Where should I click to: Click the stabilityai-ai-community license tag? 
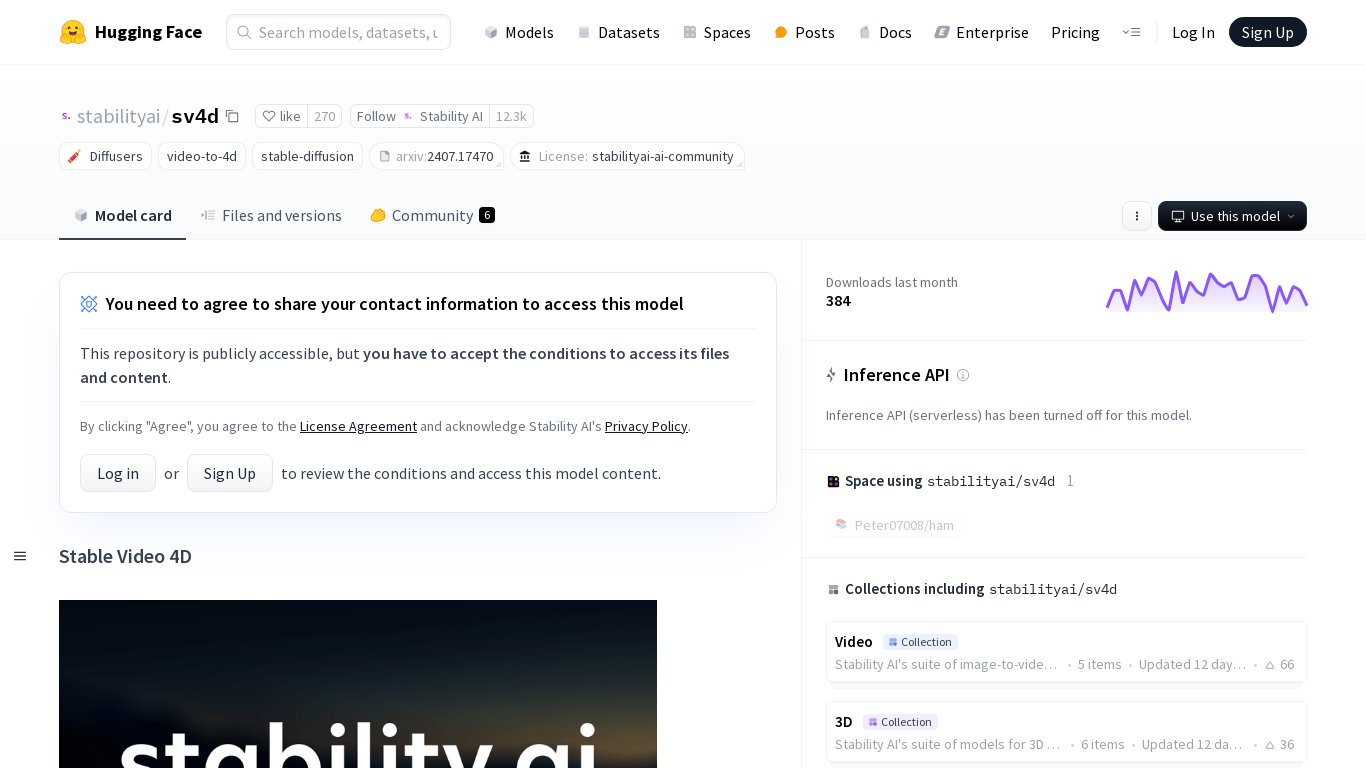(x=627, y=156)
